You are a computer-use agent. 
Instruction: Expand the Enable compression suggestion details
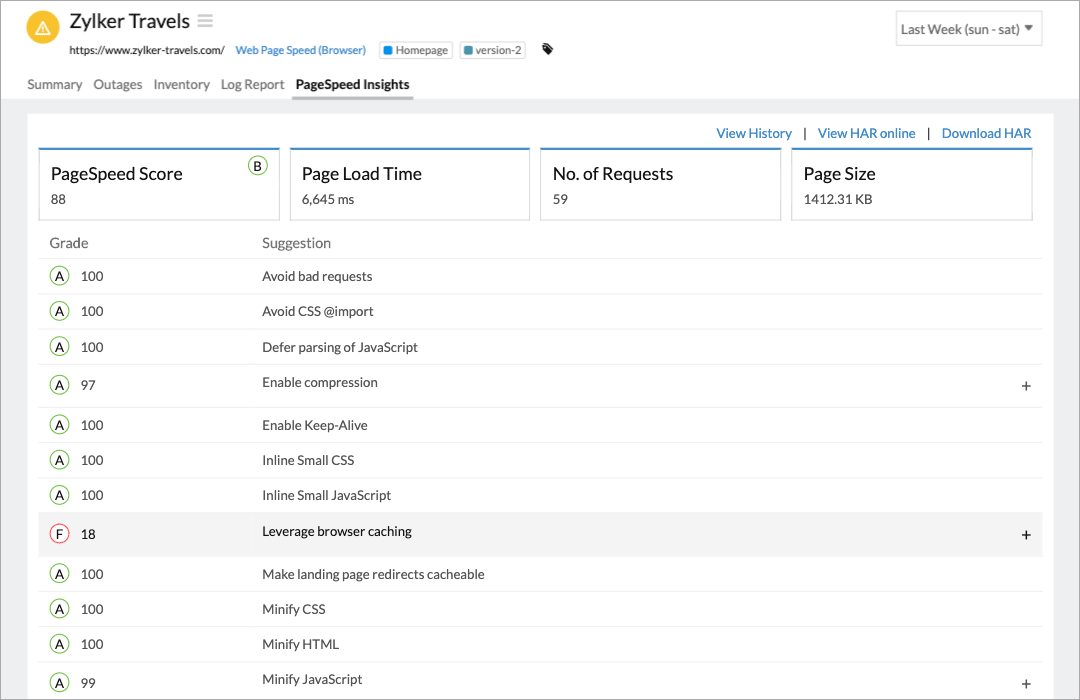click(x=1026, y=385)
